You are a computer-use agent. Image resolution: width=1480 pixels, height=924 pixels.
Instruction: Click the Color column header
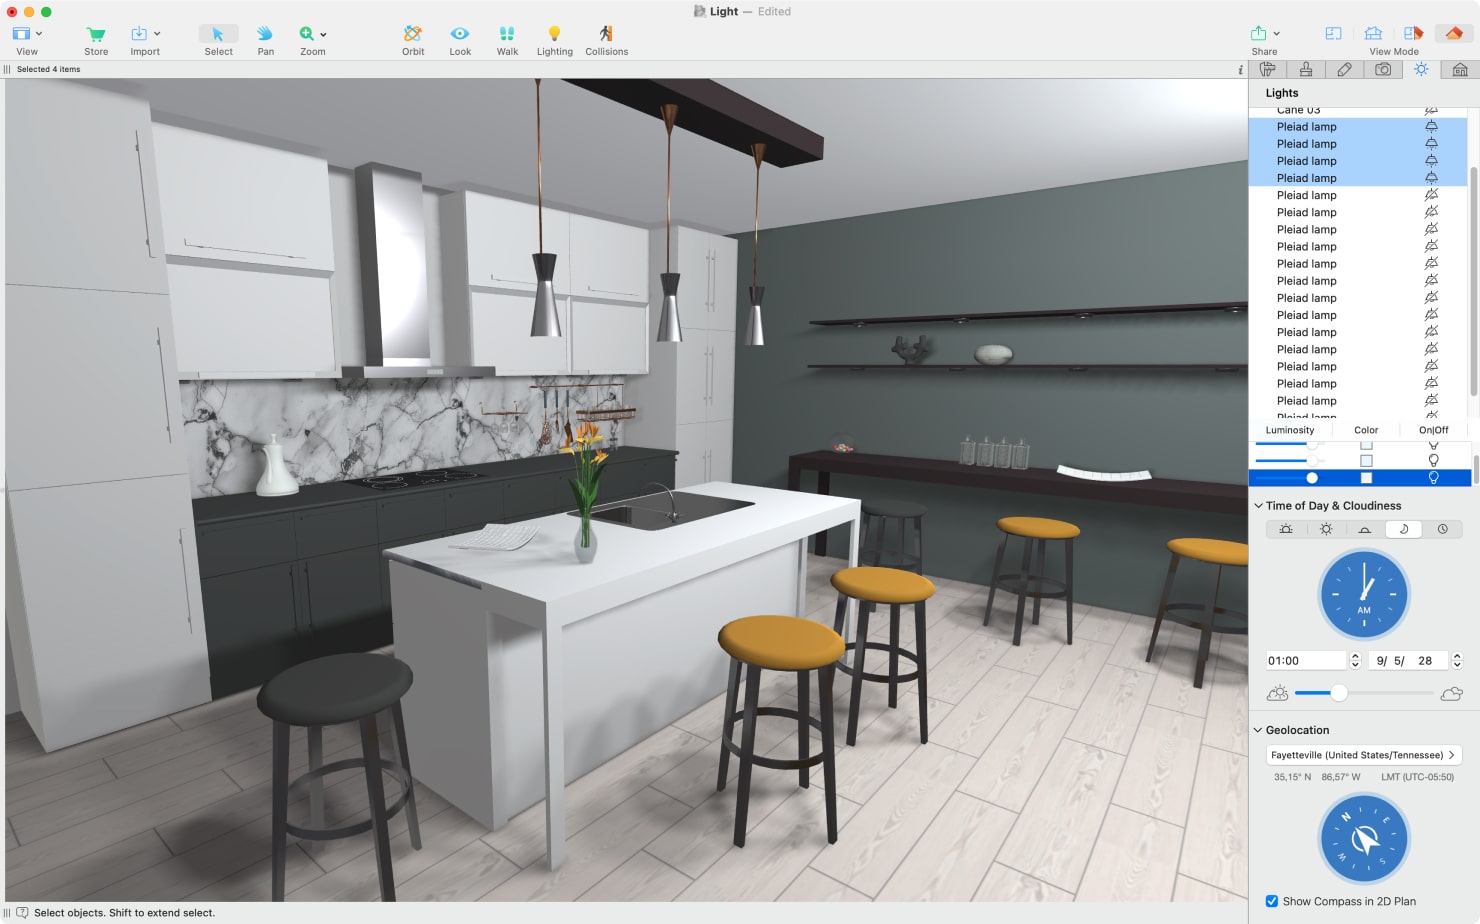pos(1366,430)
